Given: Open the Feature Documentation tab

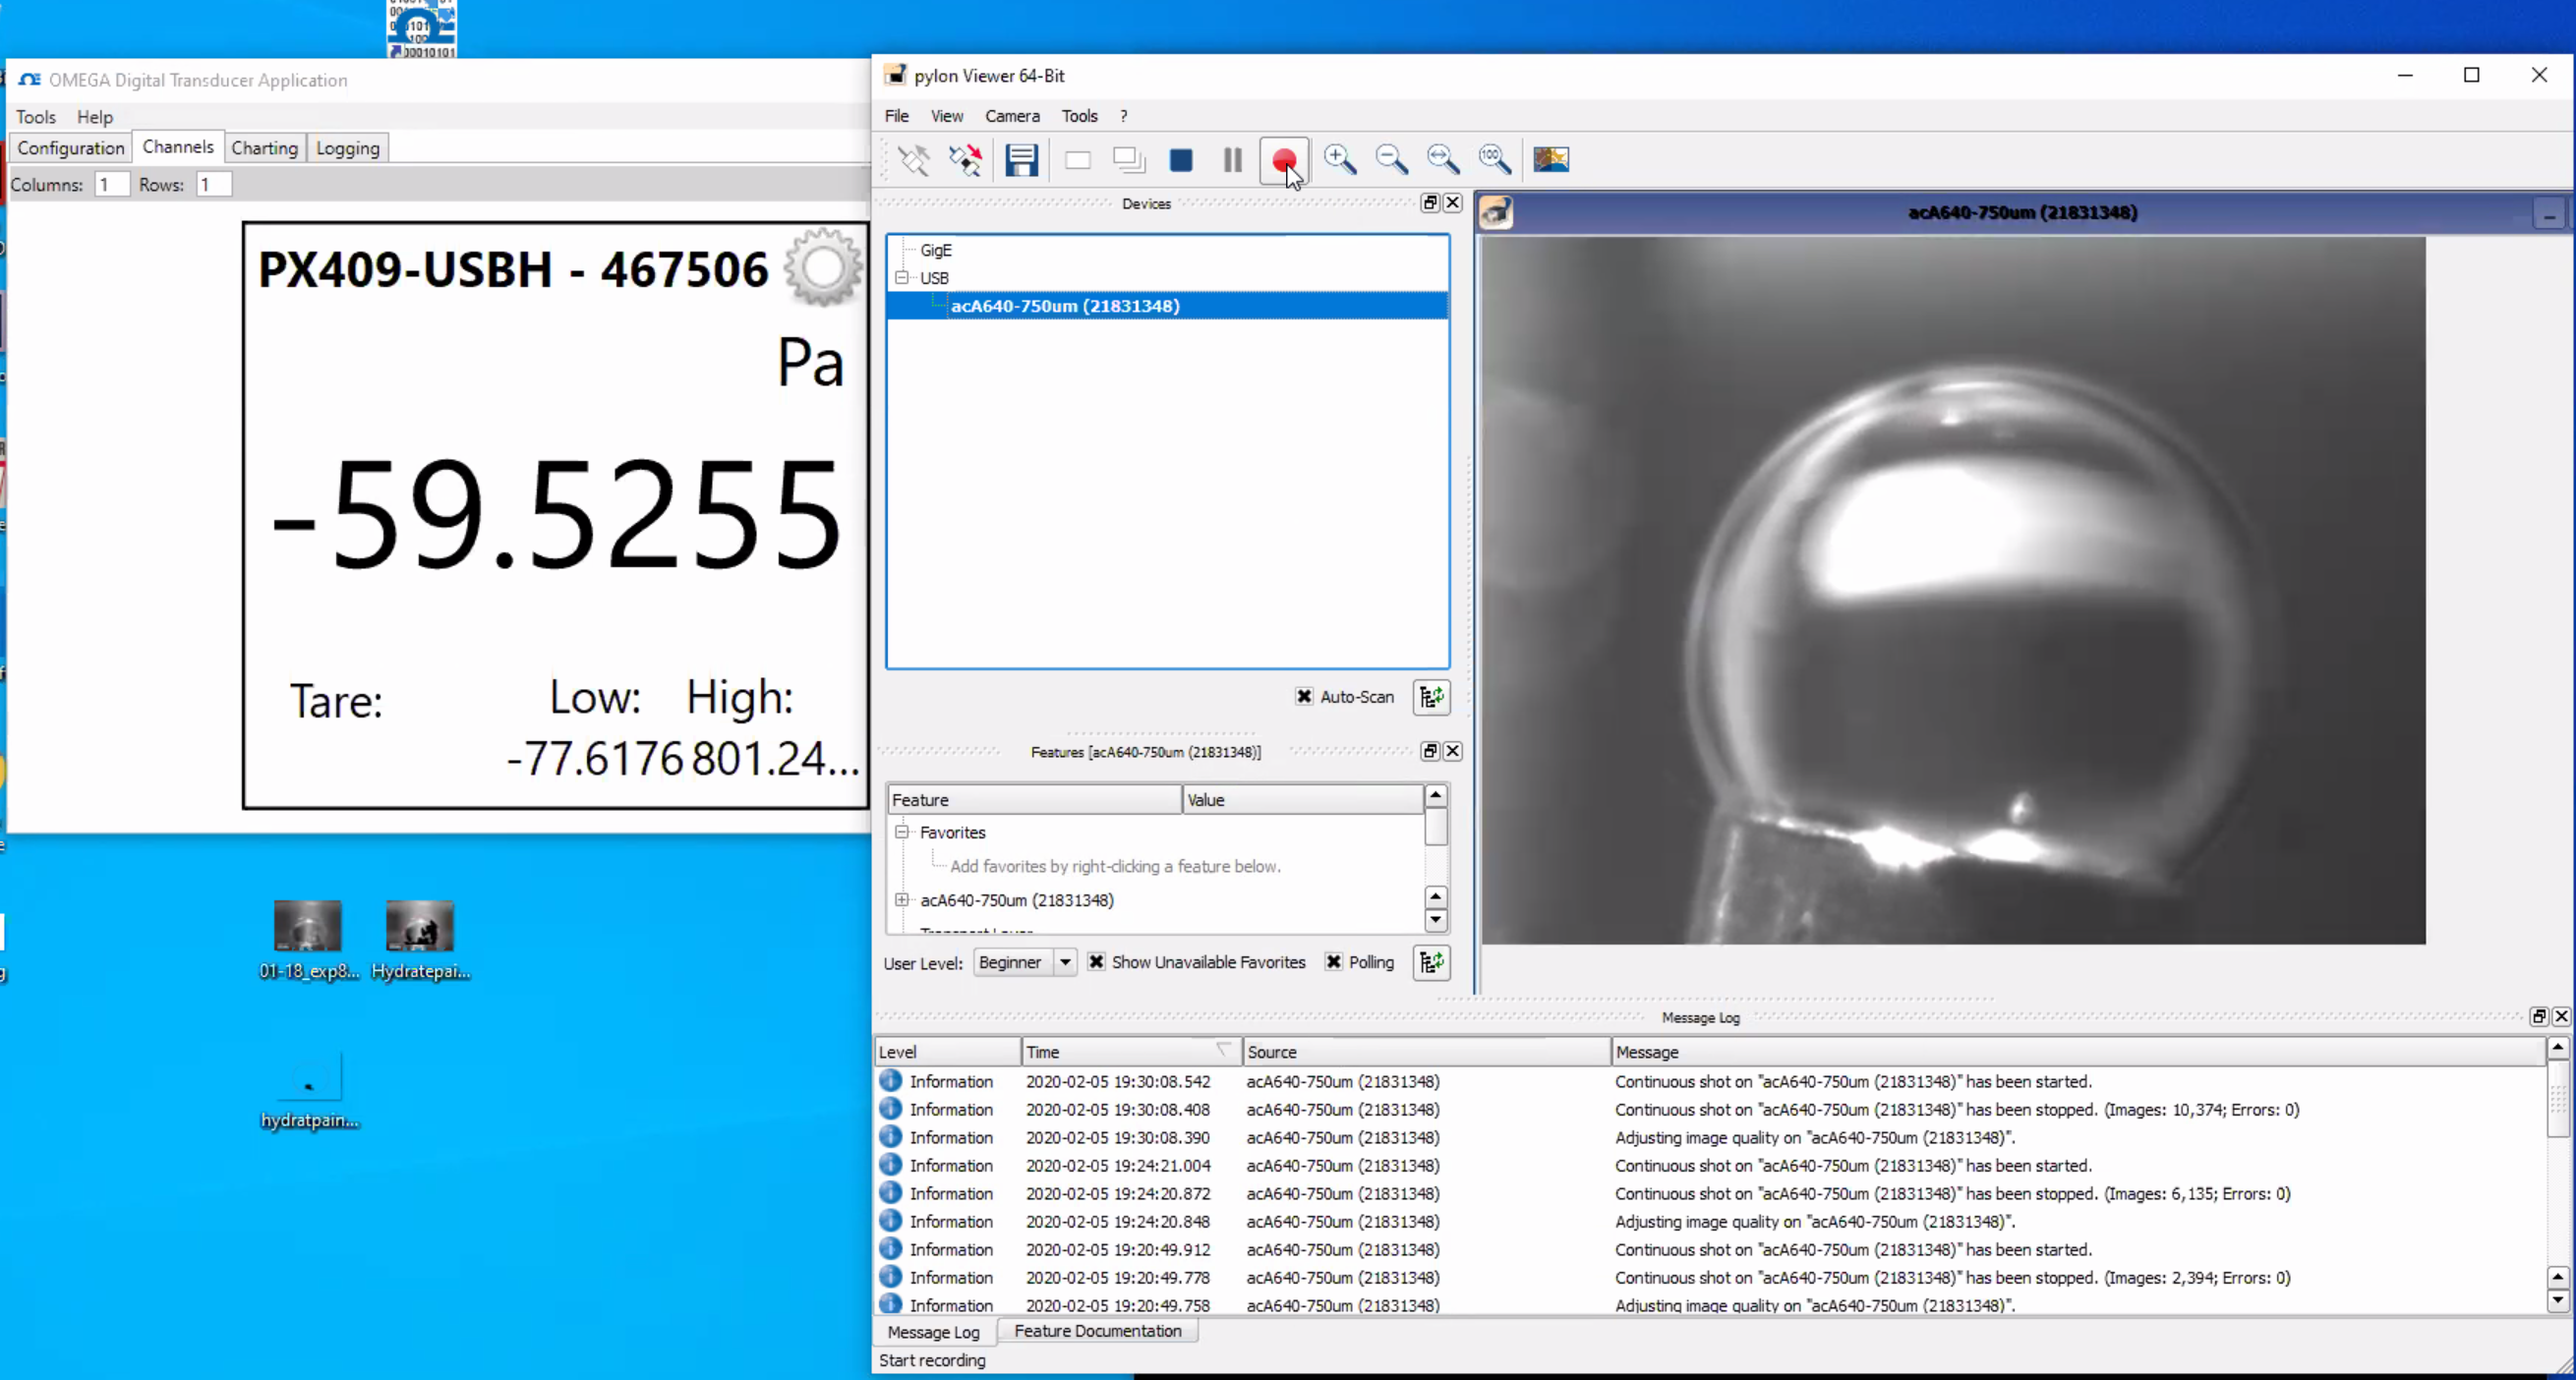Looking at the screenshot, I should tap(1097, 1331).
